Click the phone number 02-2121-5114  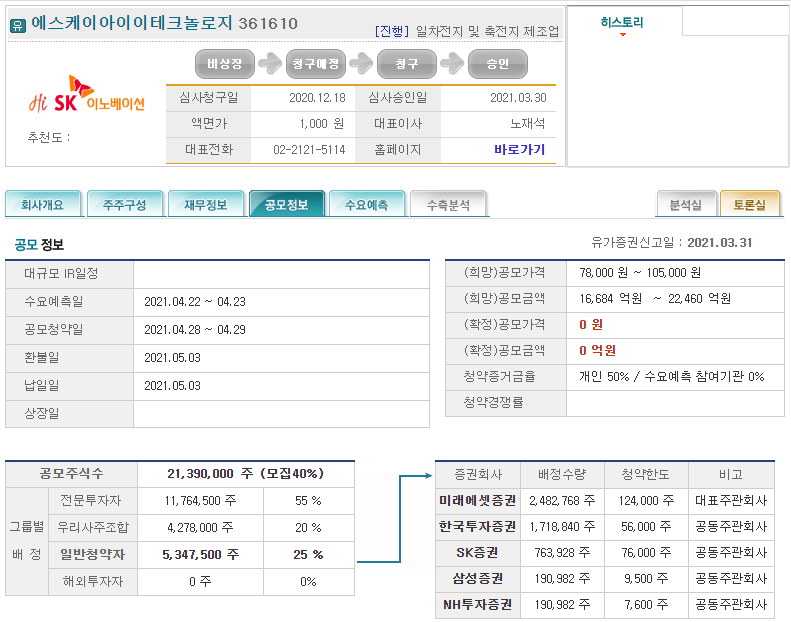click(x=309, y=150)
